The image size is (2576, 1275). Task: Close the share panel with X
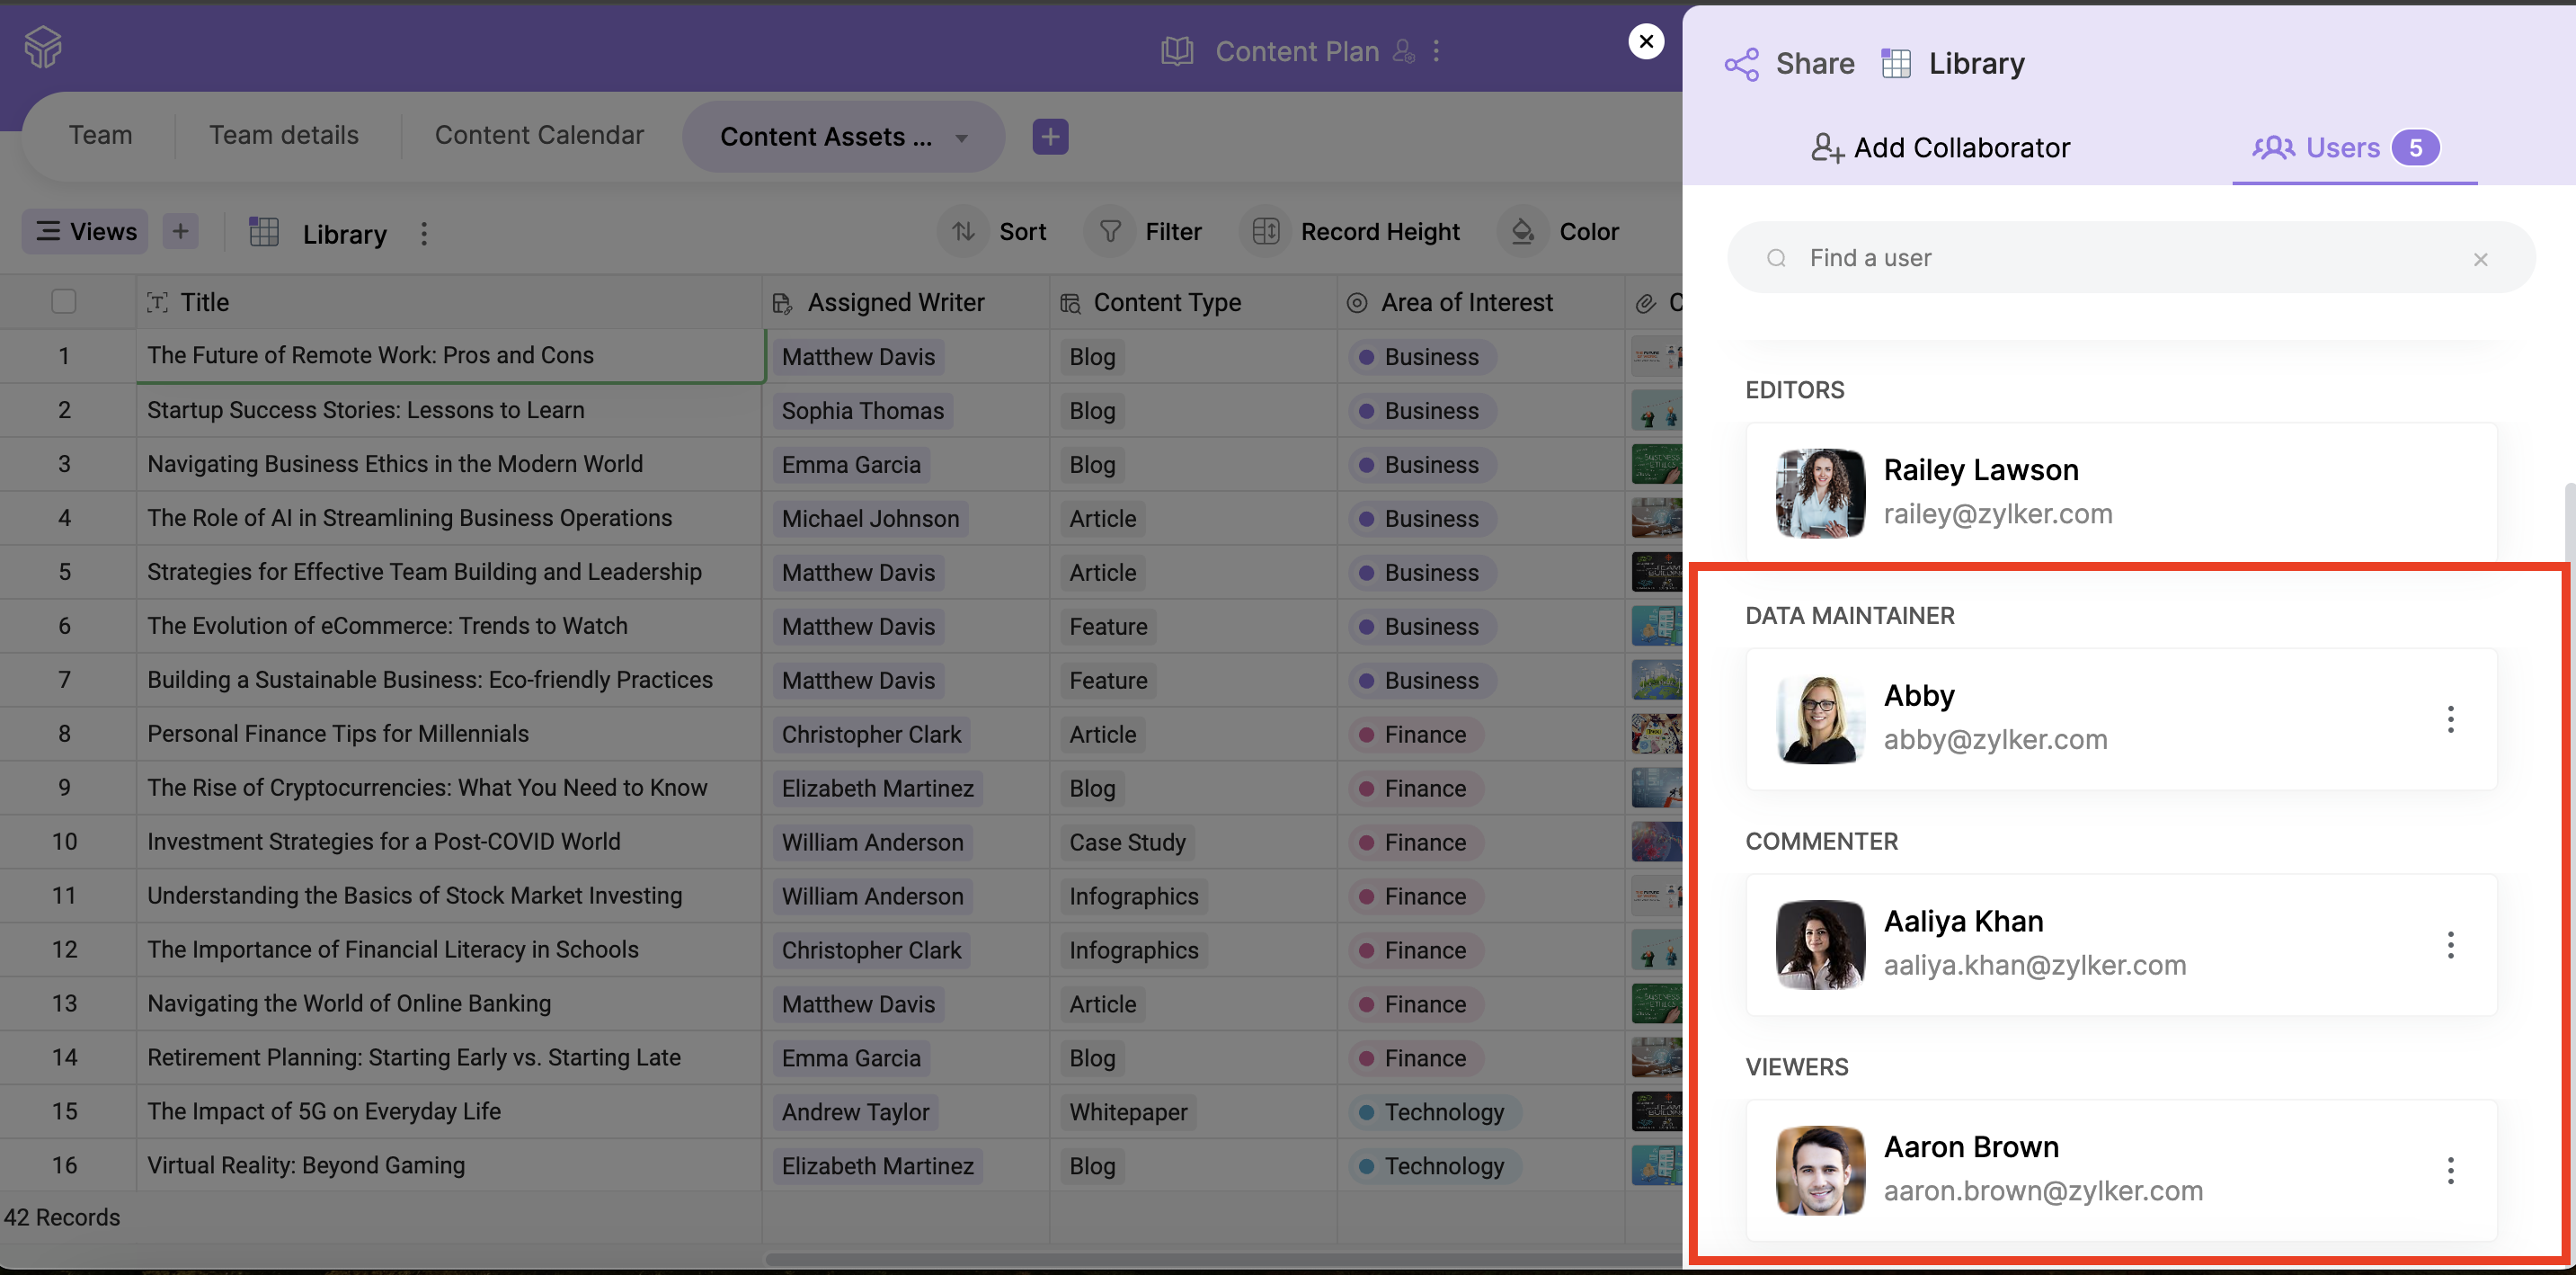(x=1646, y=42)
